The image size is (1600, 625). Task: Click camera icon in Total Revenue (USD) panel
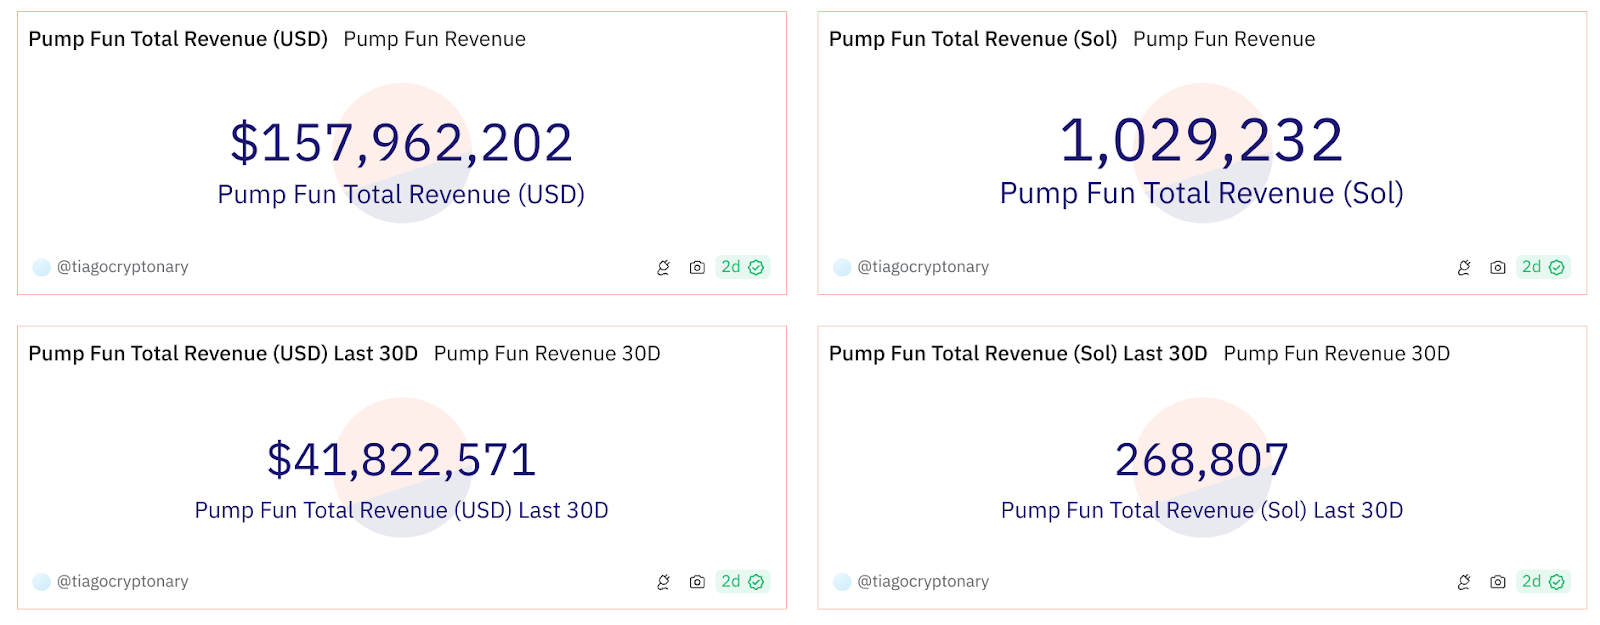697,267
